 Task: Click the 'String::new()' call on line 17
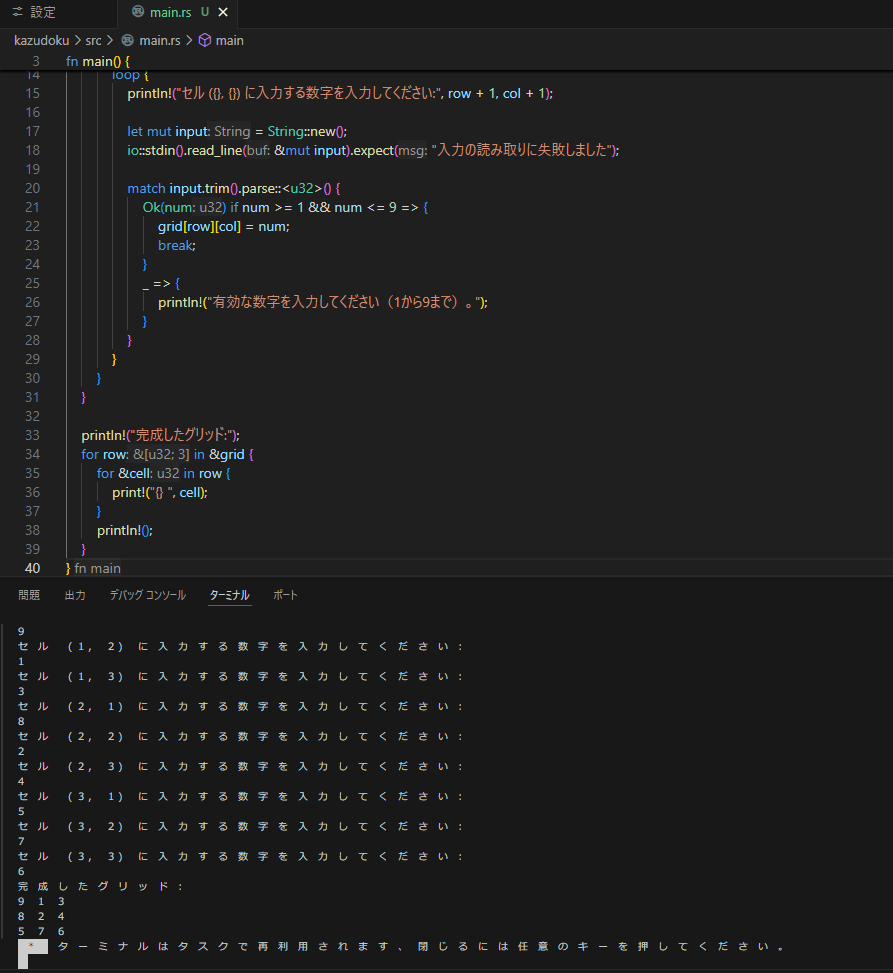coord(307,132)
